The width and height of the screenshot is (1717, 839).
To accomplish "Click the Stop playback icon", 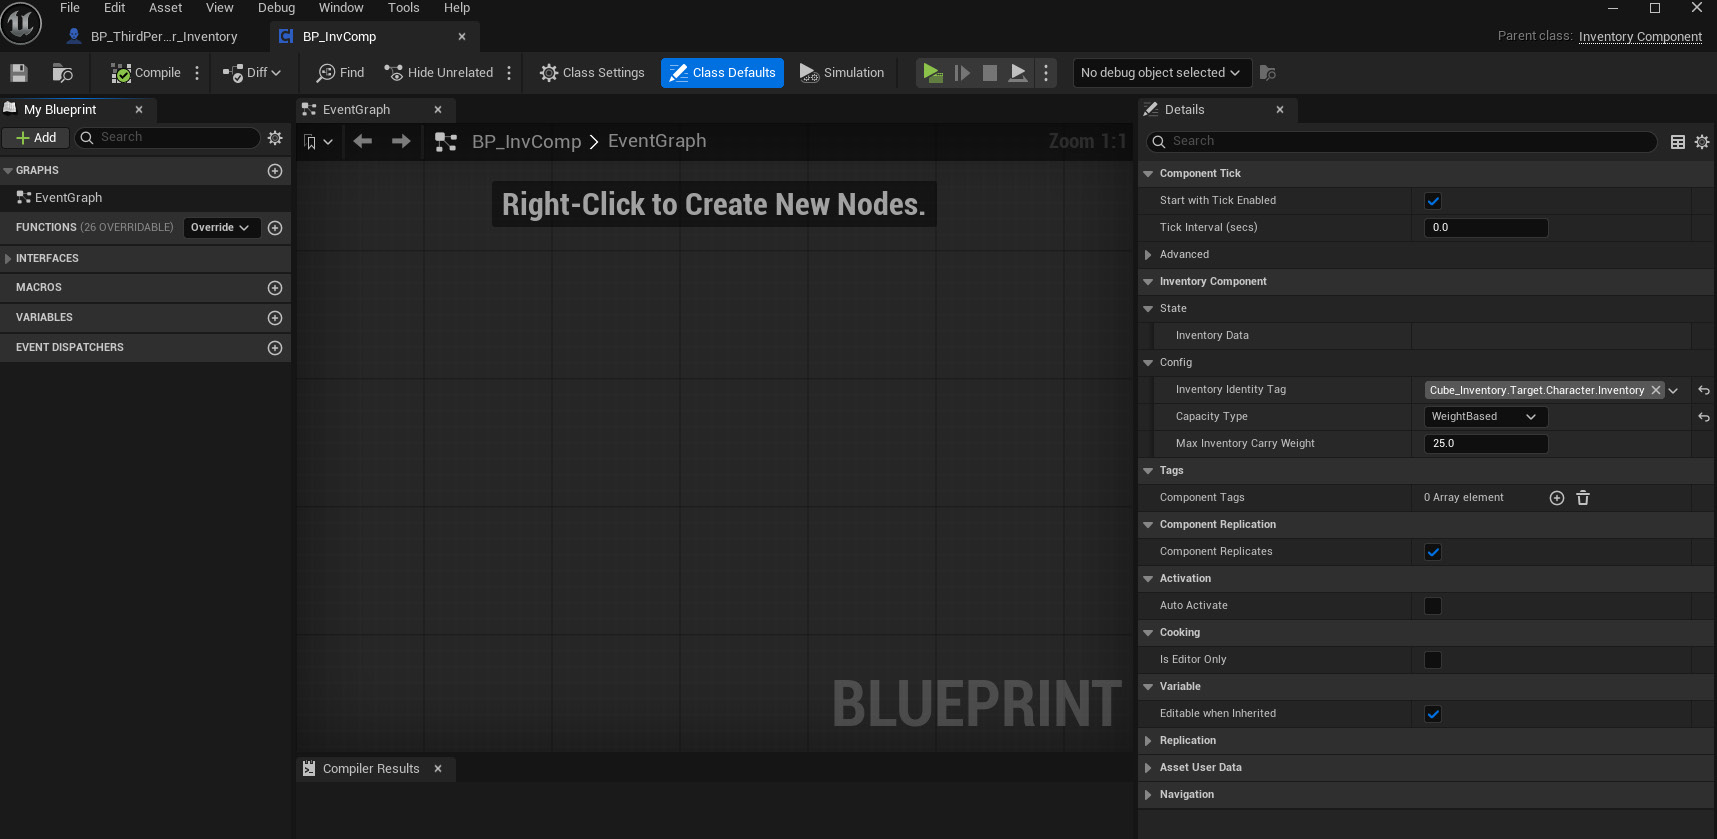I will click(990, 73).
